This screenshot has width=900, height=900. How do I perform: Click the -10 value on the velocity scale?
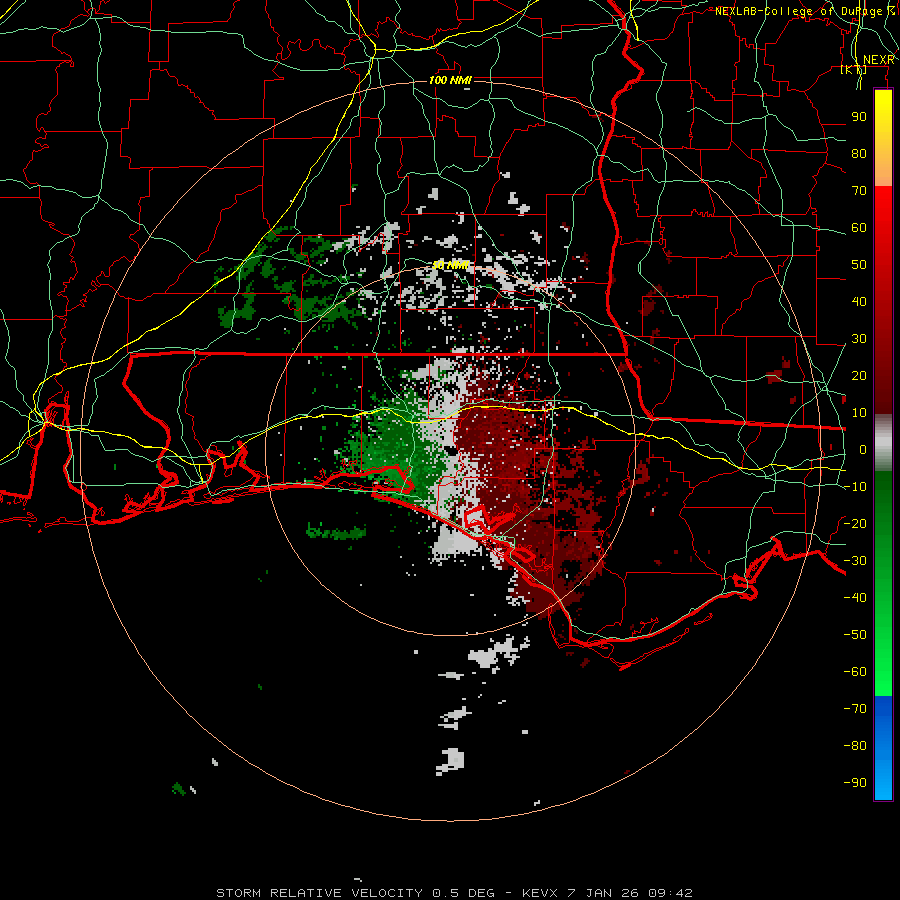point(855,487)
